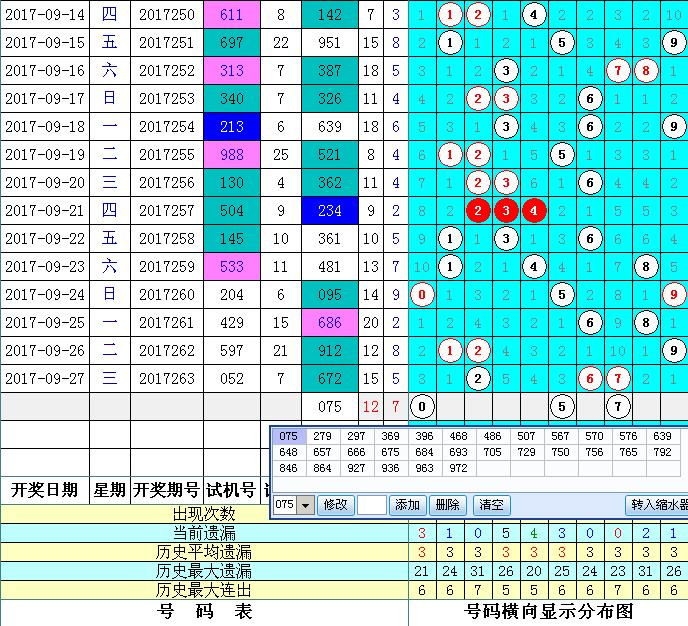Select number 792 in the list grid

click(662, 452)
